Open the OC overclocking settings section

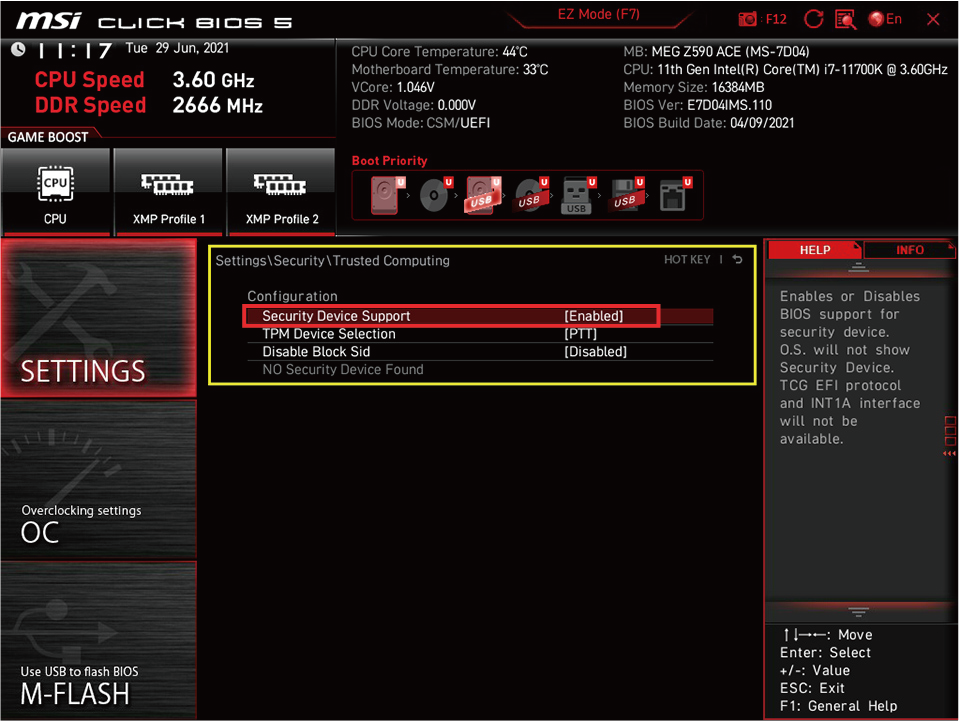pos(98,479)
